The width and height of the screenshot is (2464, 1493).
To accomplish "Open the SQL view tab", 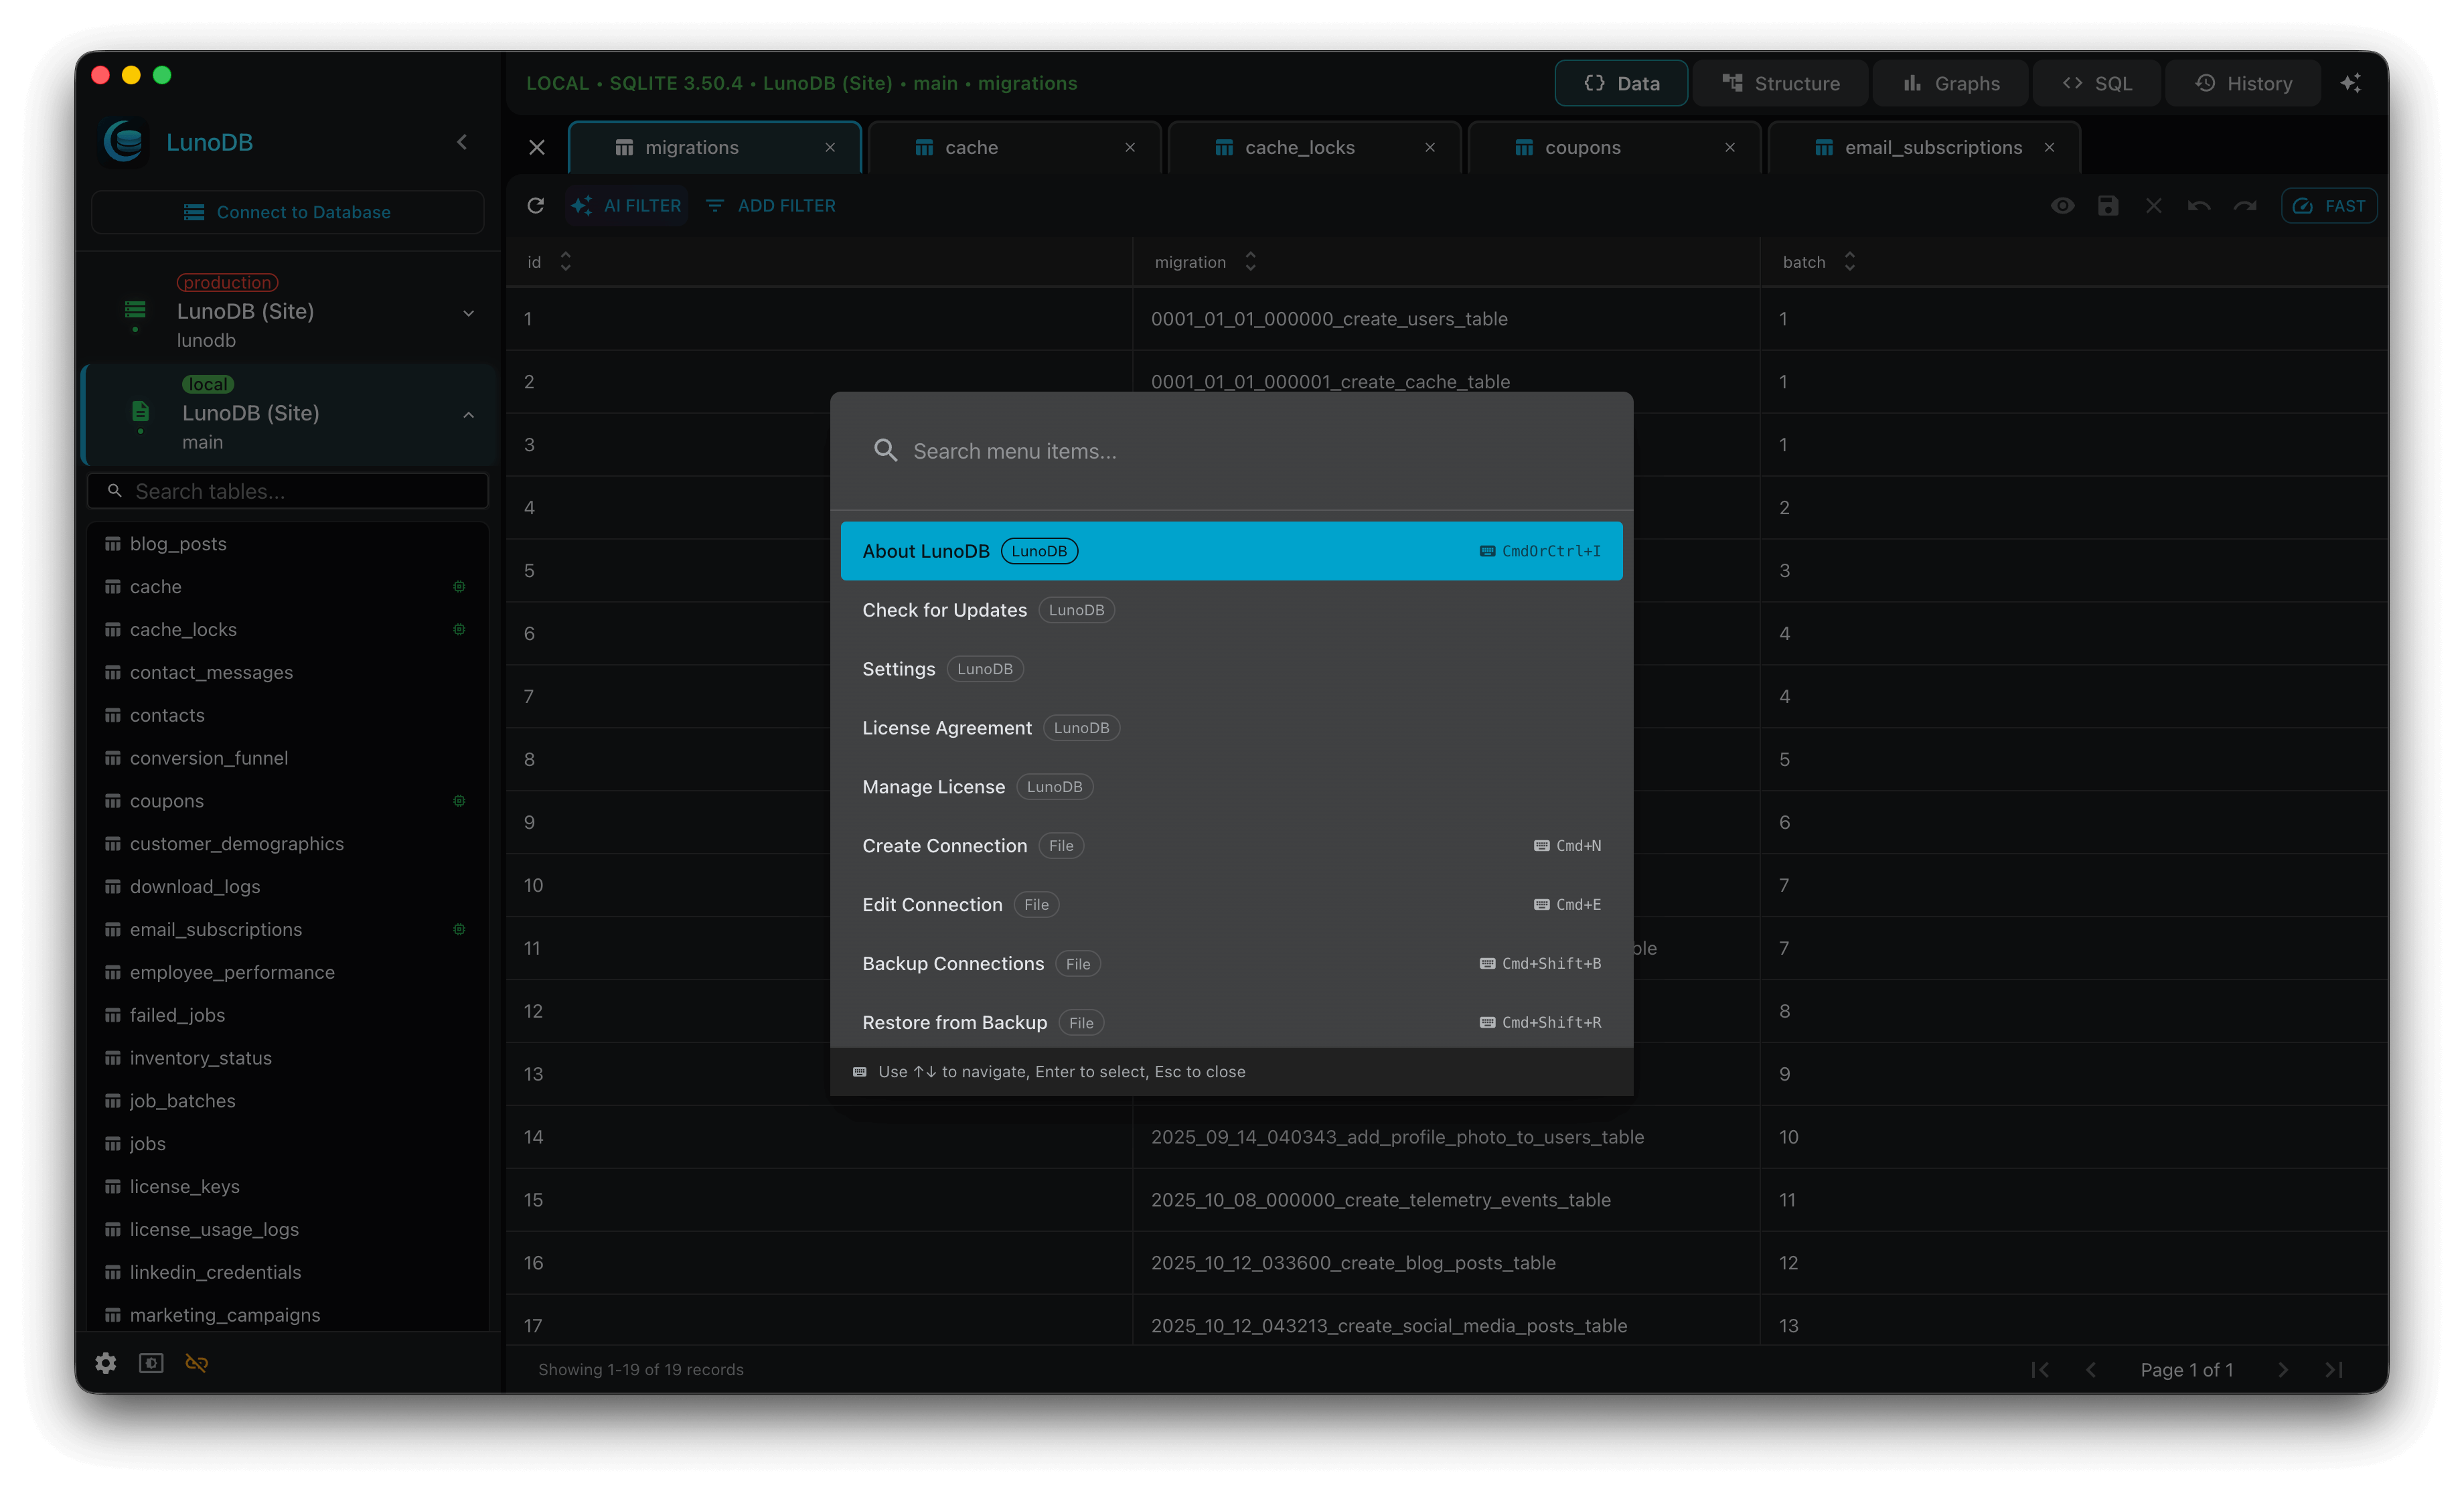I will click(2097, 83).
